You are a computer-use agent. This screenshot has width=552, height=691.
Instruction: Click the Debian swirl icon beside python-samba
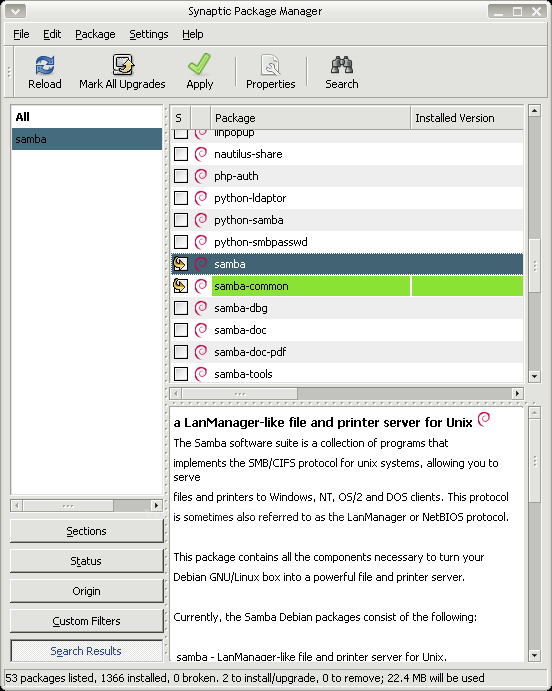[201, 220]
